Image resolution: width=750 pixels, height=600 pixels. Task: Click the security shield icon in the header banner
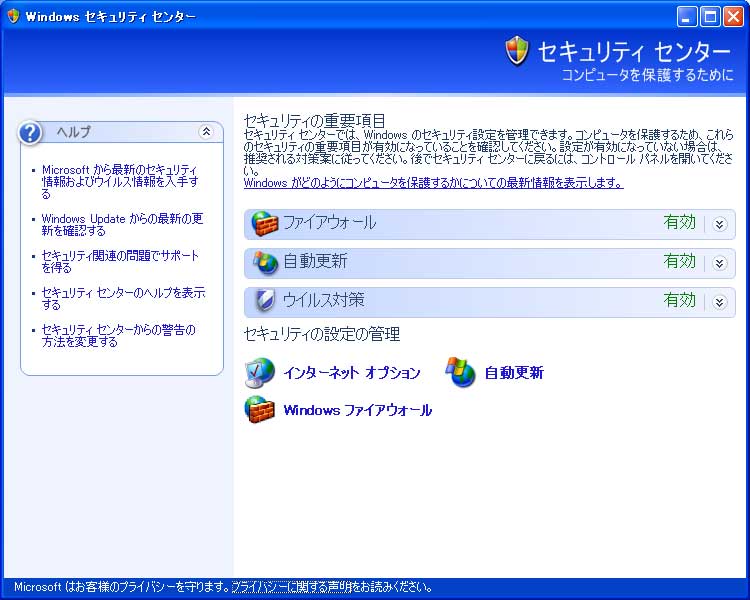tap(517, 51)
